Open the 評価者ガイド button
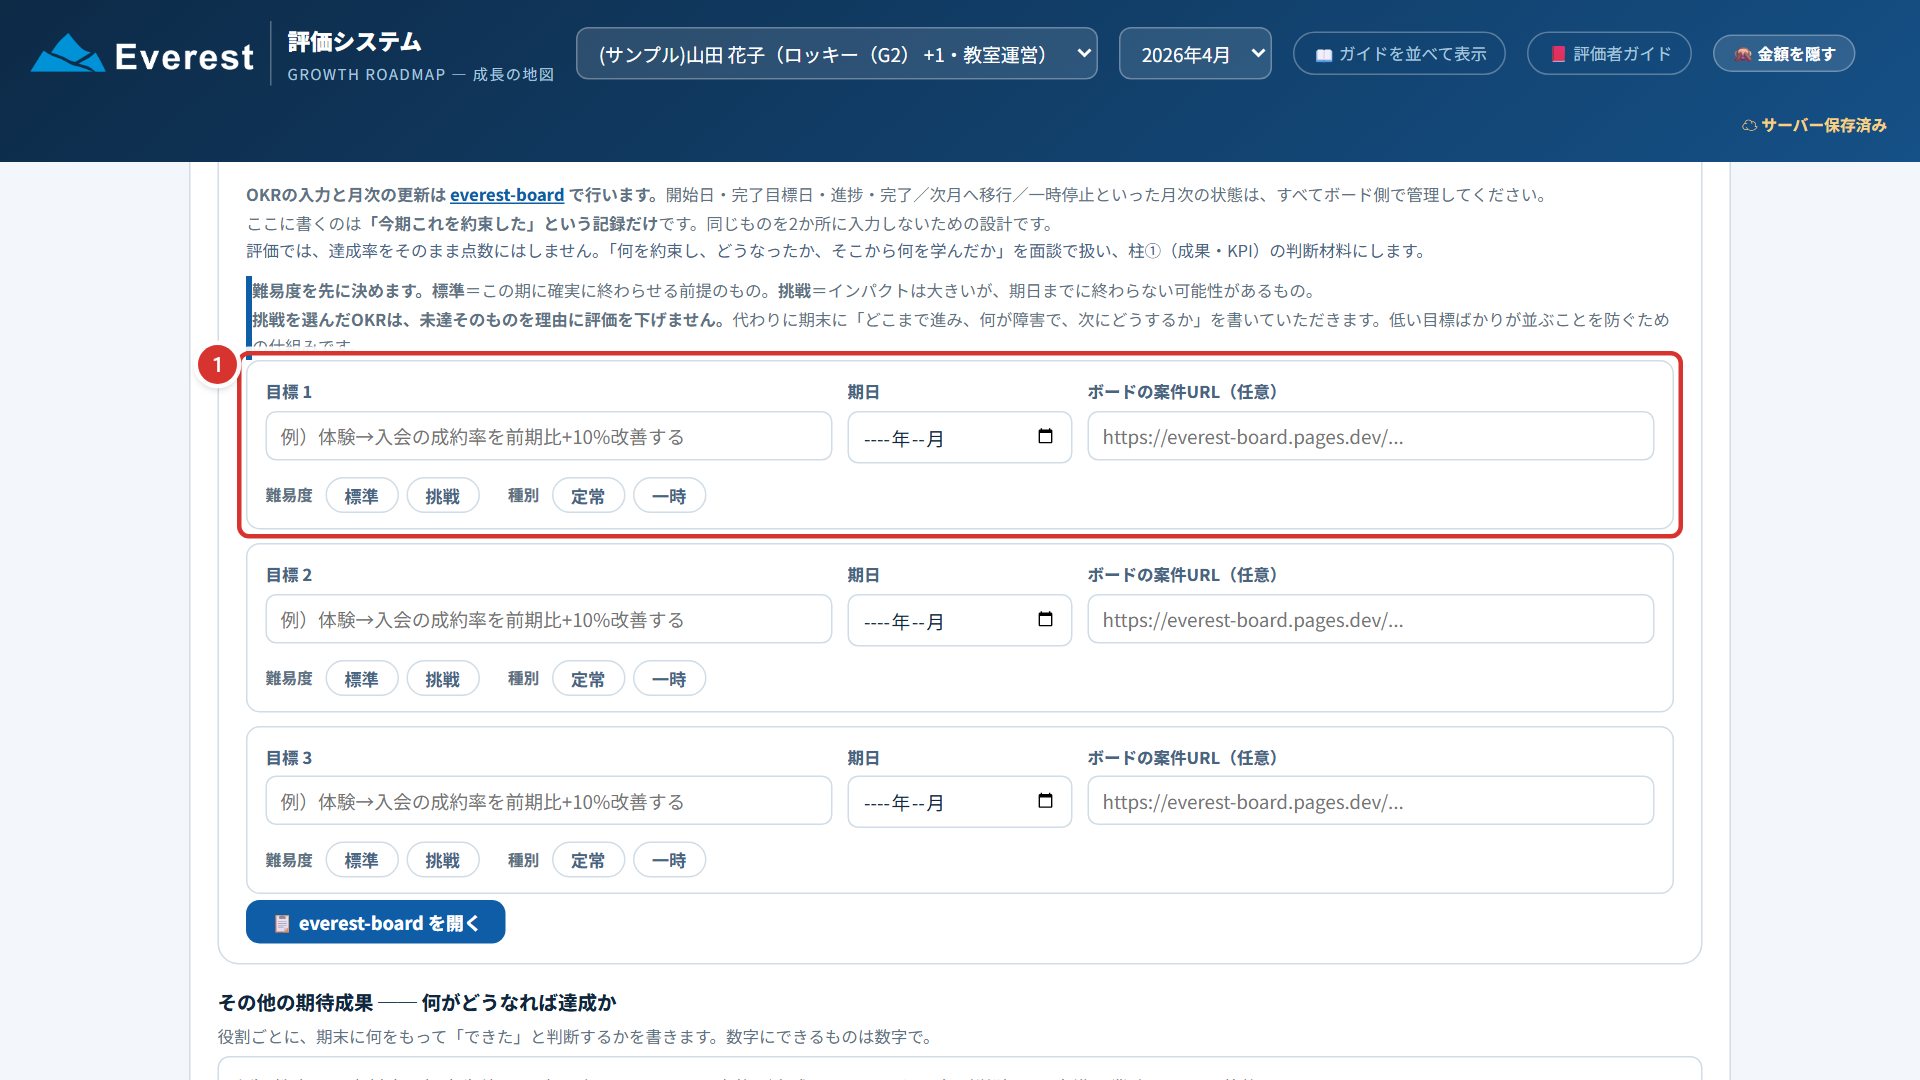 pyautogui.click(x=1609, y=54)
